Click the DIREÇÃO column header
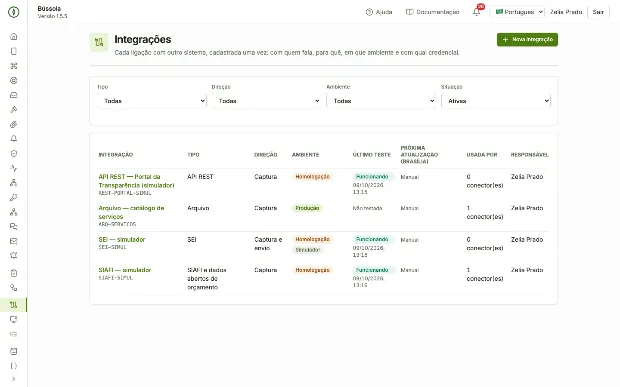 pyautogui.click(x=266, y=155)
